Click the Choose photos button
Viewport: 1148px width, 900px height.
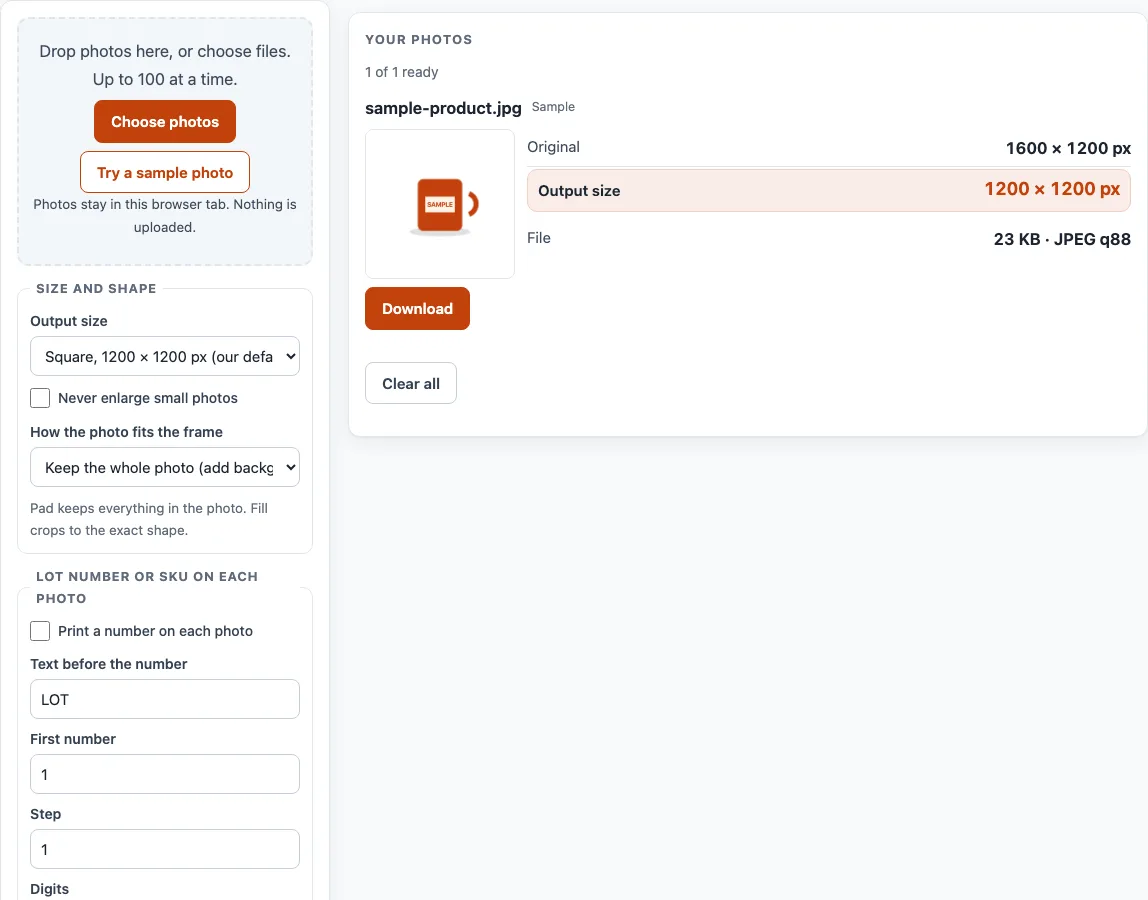165,122
